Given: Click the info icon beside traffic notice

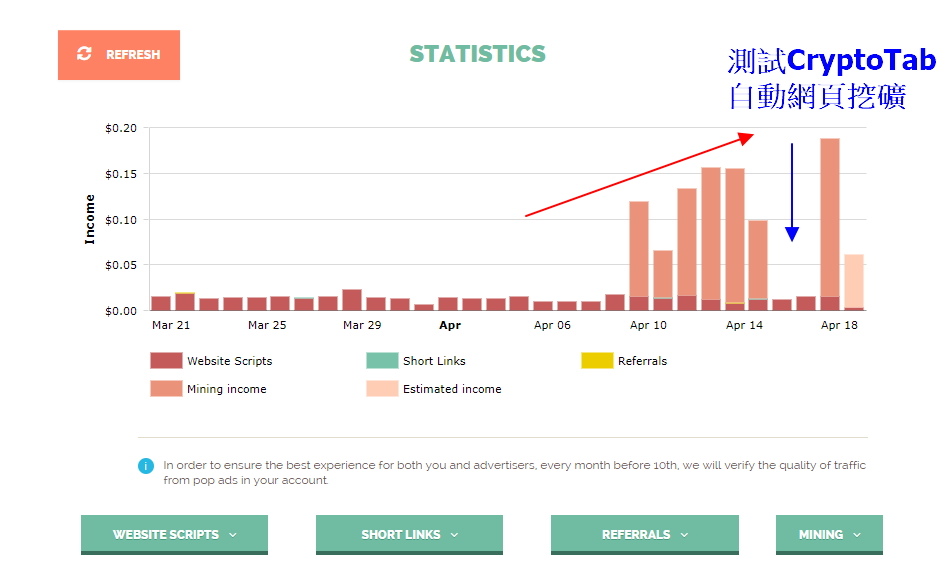Looking at the screenshot, I should (x=146, y=466).
